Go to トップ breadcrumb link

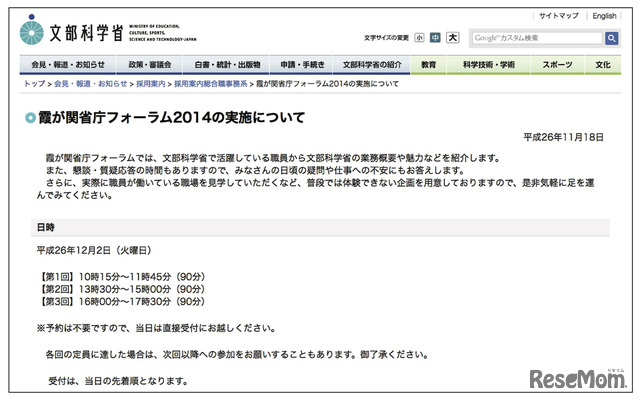(34, 84)
